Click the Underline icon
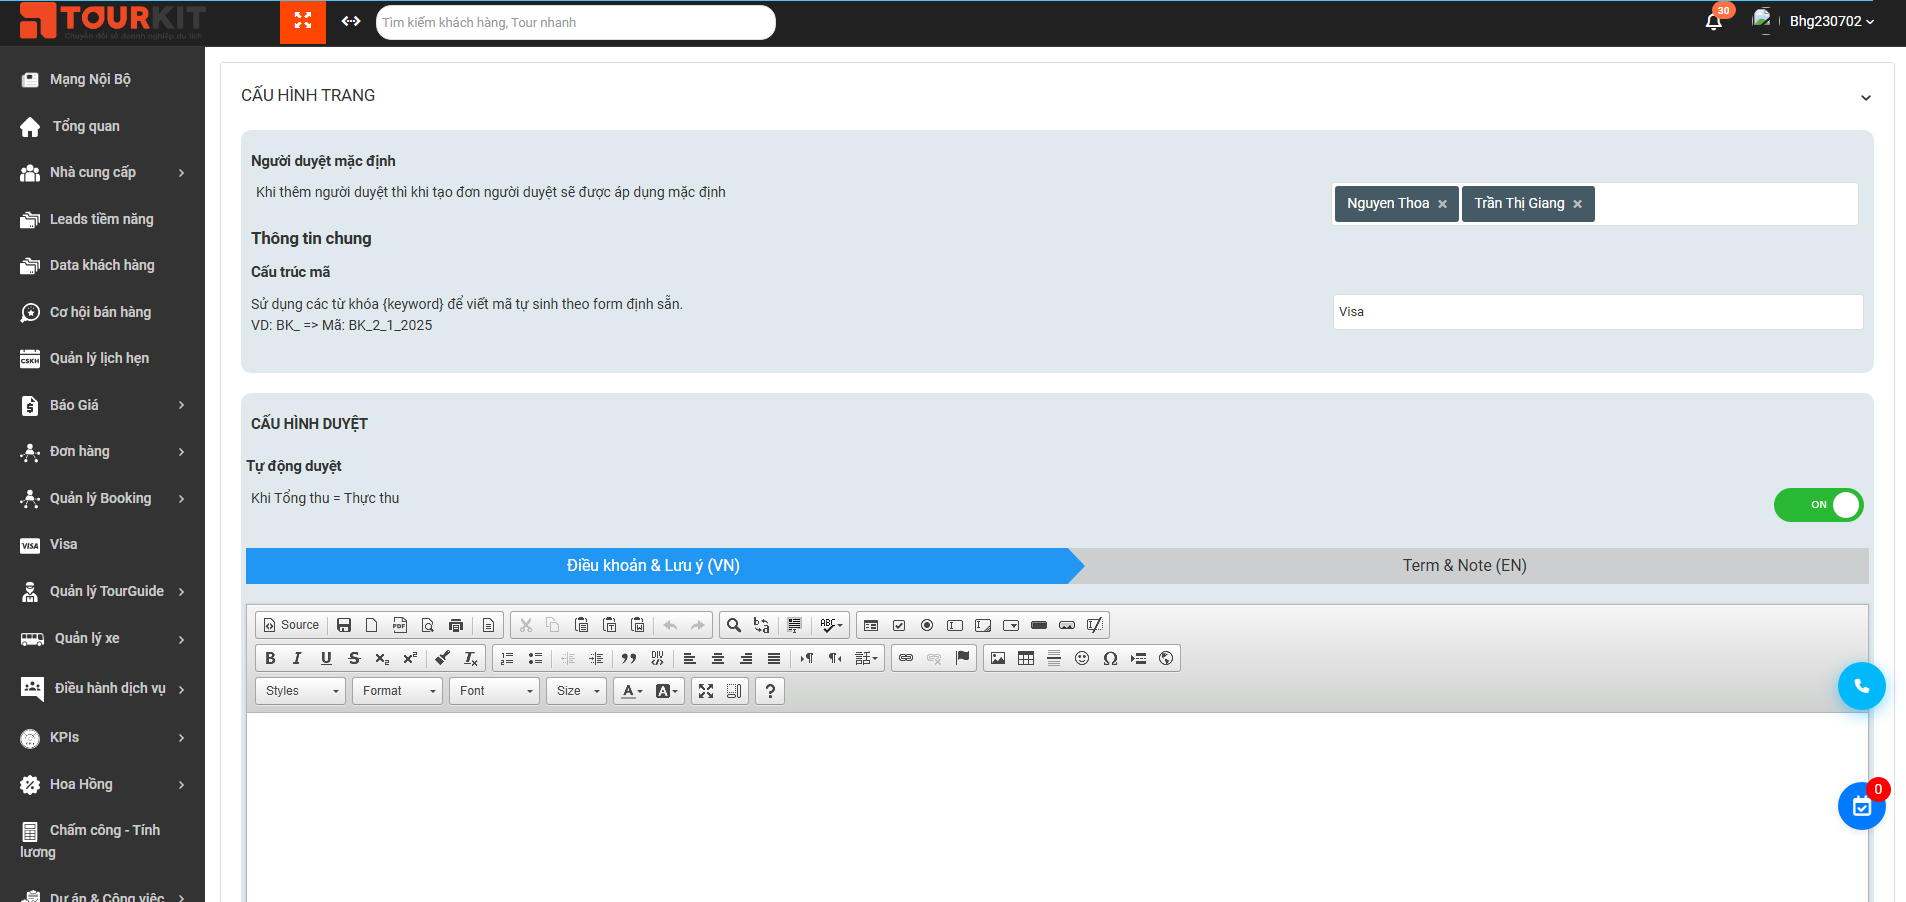 [326, 658]
